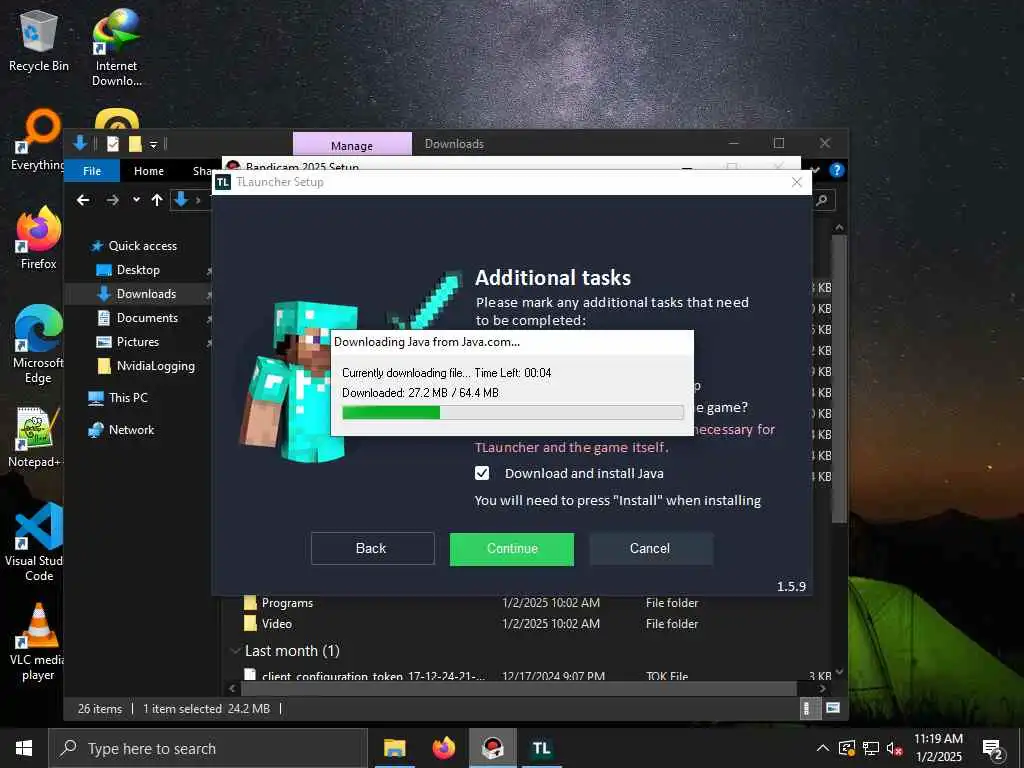This screenshot has width=1024, height=768.
Task: Open the recent locations dropdown in Explorer
Action: (x=136, y=200)
